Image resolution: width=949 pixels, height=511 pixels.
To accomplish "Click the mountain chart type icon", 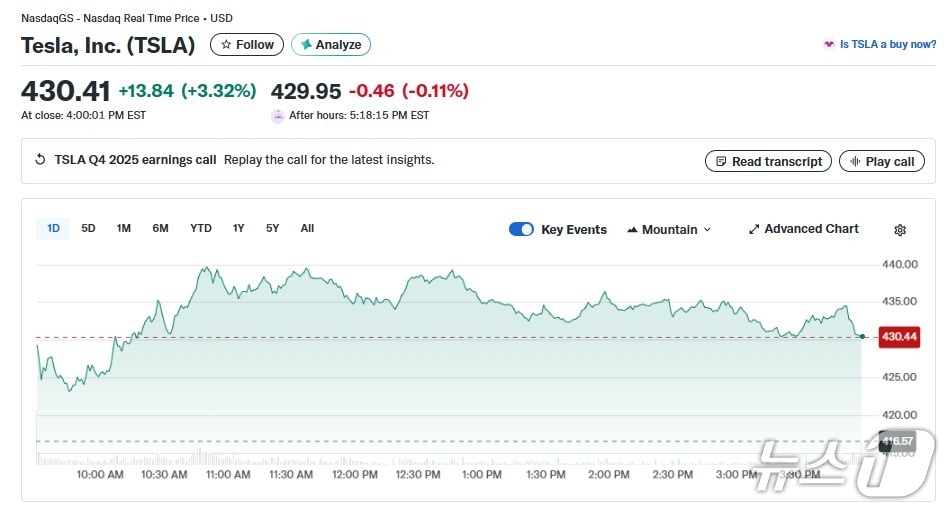I will 632,230.
